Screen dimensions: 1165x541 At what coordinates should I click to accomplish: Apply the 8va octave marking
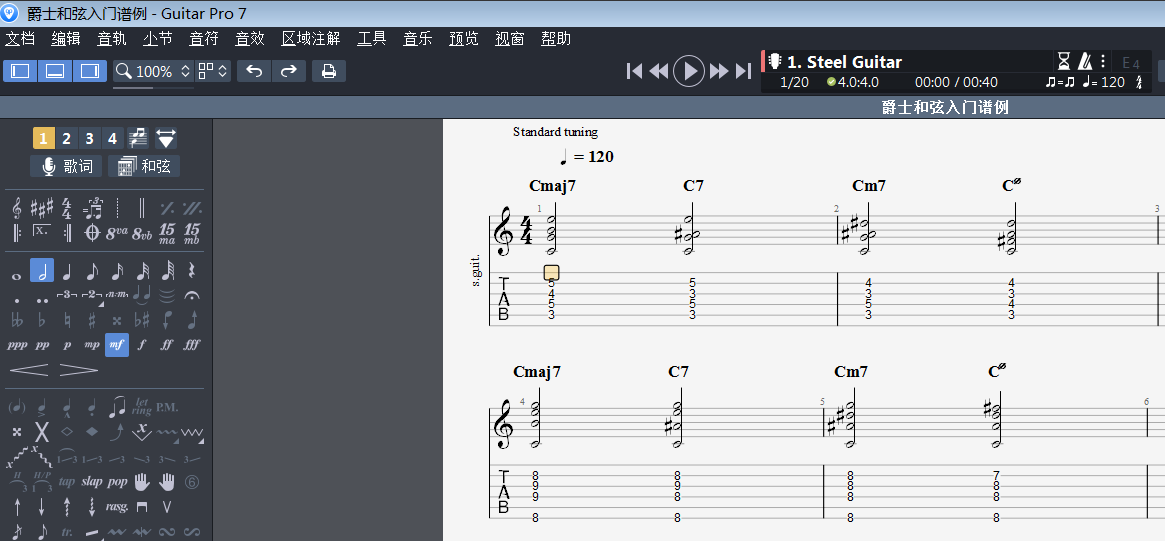click(117, 233)
